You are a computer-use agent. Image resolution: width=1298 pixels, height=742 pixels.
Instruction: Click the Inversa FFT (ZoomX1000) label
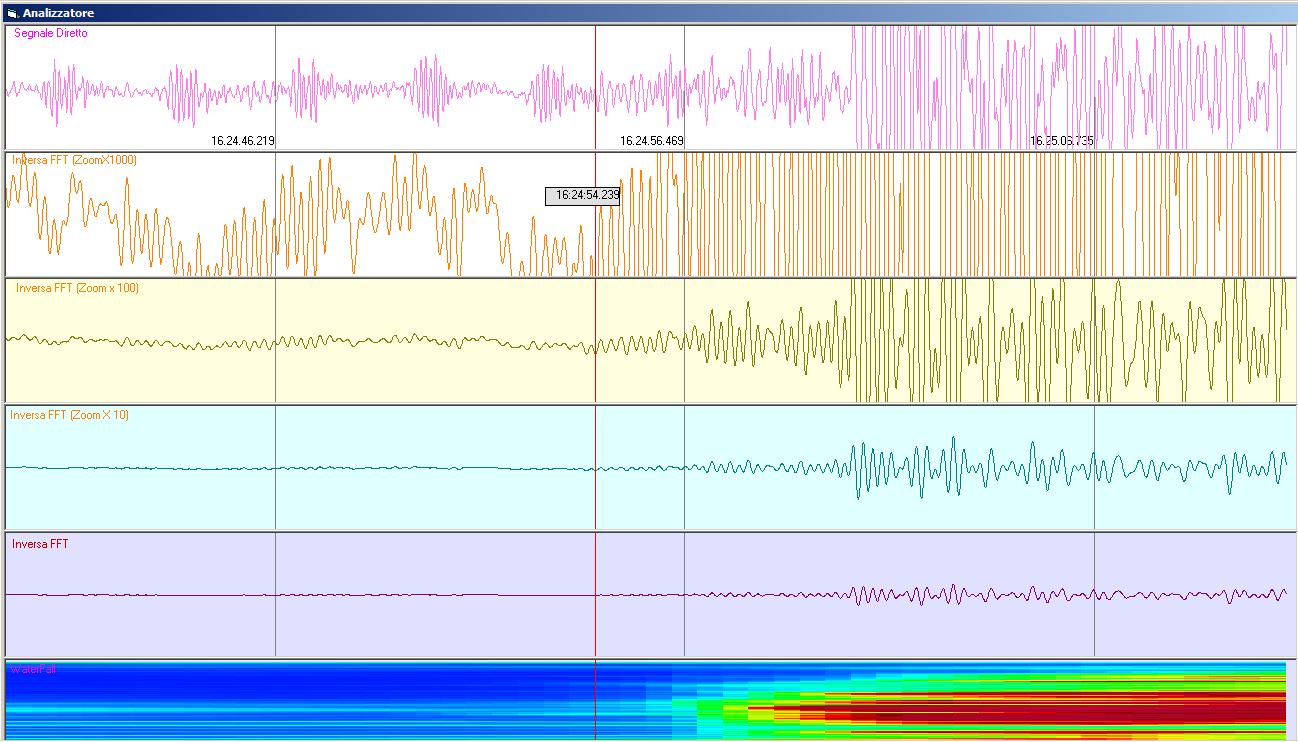(74, 160)
